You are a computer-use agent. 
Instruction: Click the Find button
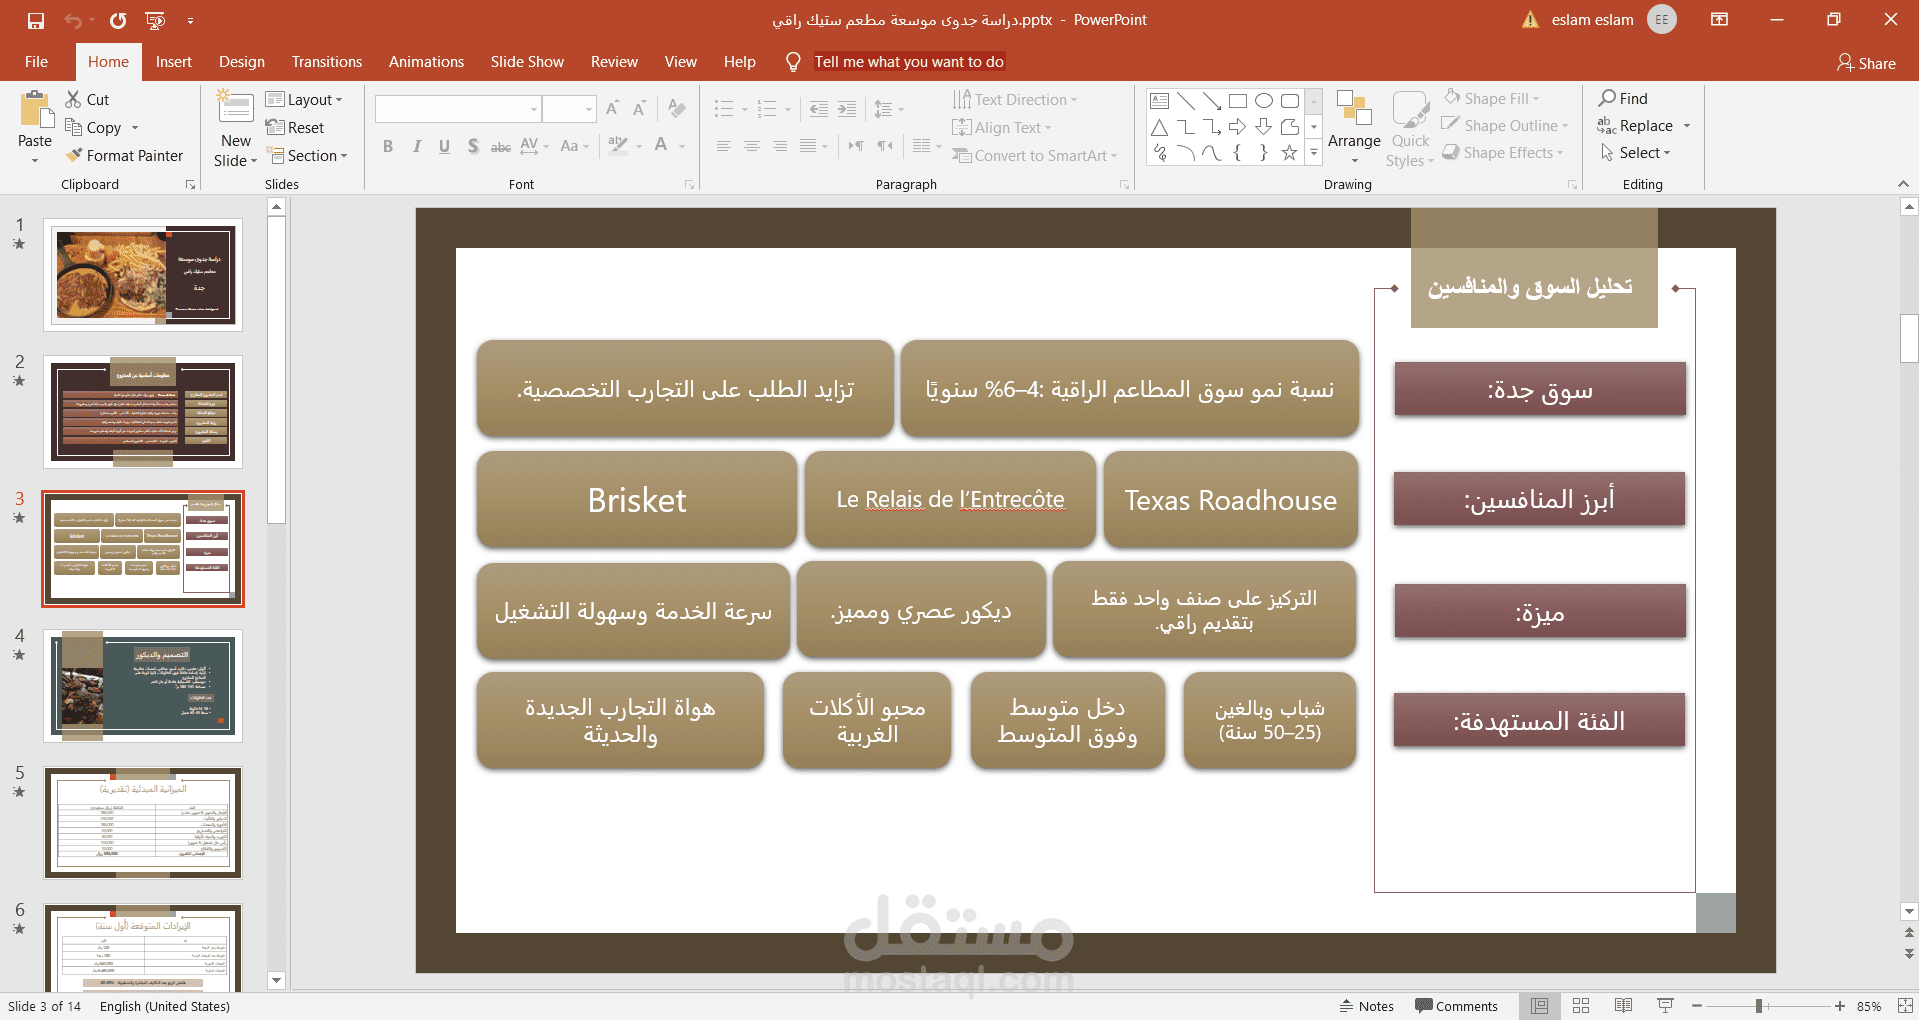pyautogui.click(x=1623, y=98)
